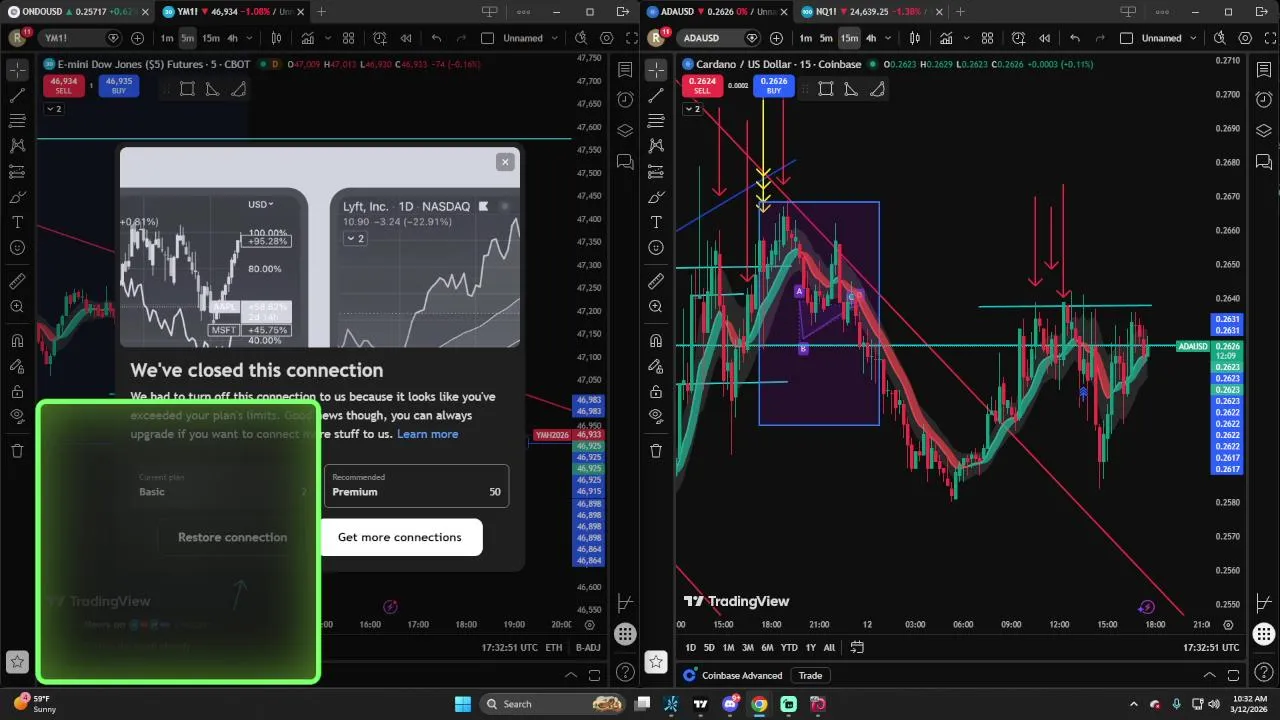This screenshot has width=1280, height=720.
Task: Select 5D range in ADAUSD window
Action: click(x=709, y=647)
